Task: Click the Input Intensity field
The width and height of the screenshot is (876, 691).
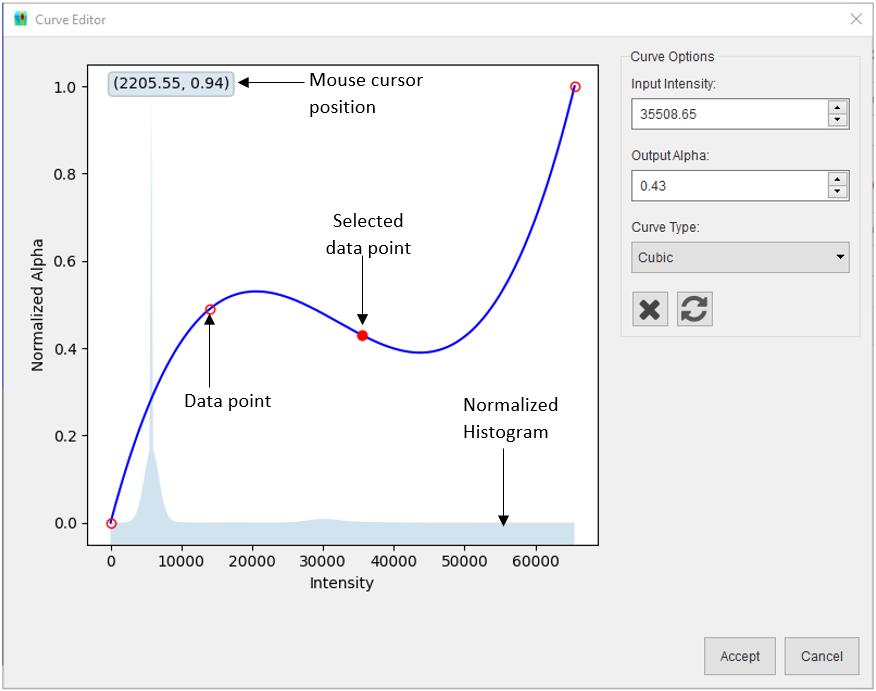Action: point(730,114)
